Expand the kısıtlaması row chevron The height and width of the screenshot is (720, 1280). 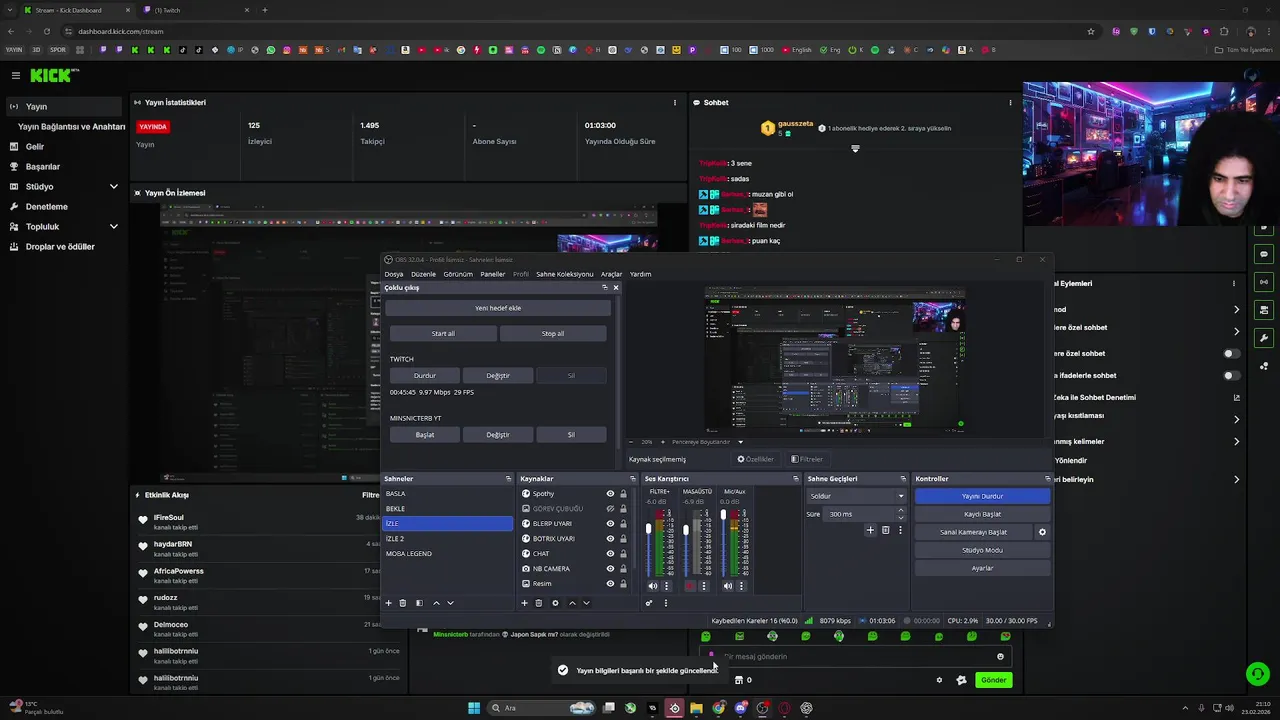pos(1237,419)
